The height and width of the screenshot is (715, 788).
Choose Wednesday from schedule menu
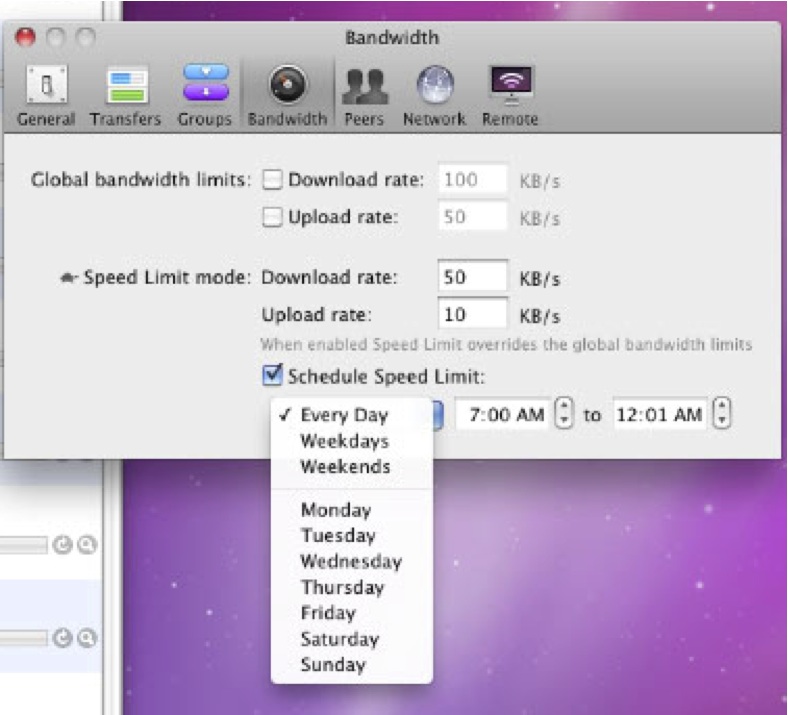[352, 561]
